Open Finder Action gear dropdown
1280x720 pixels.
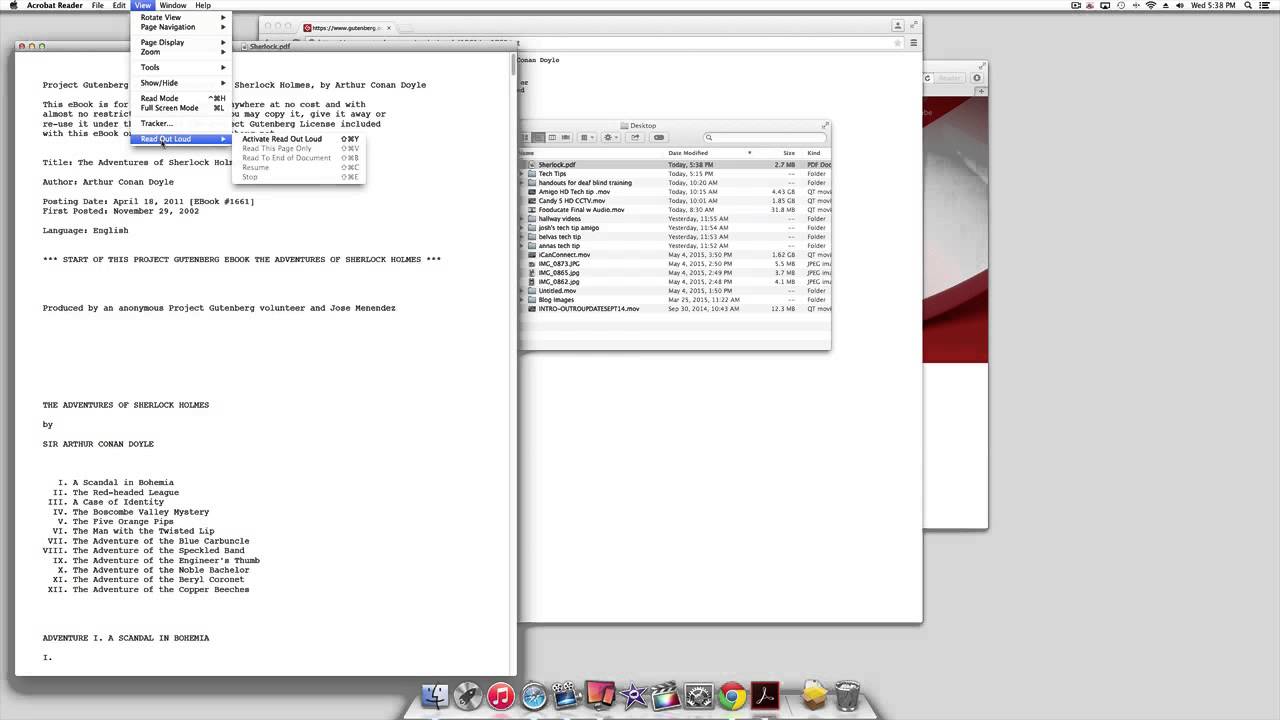tap(610, 137)
